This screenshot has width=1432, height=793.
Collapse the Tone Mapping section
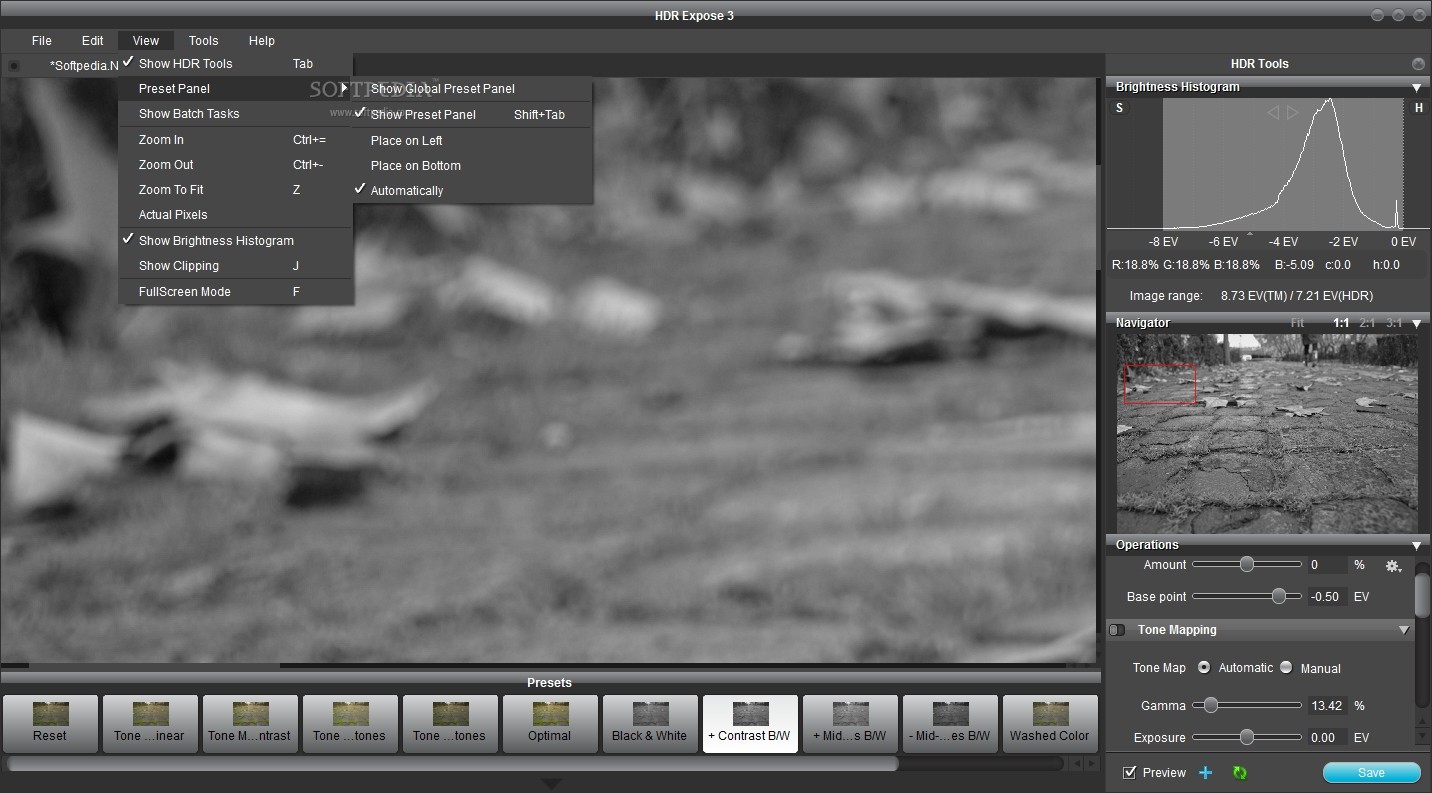pos(1404,630)
